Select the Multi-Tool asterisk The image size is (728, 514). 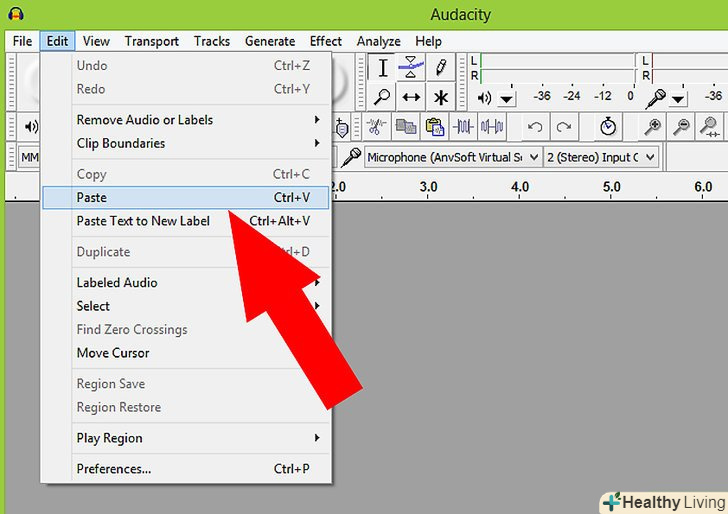[x=440, y=97]
